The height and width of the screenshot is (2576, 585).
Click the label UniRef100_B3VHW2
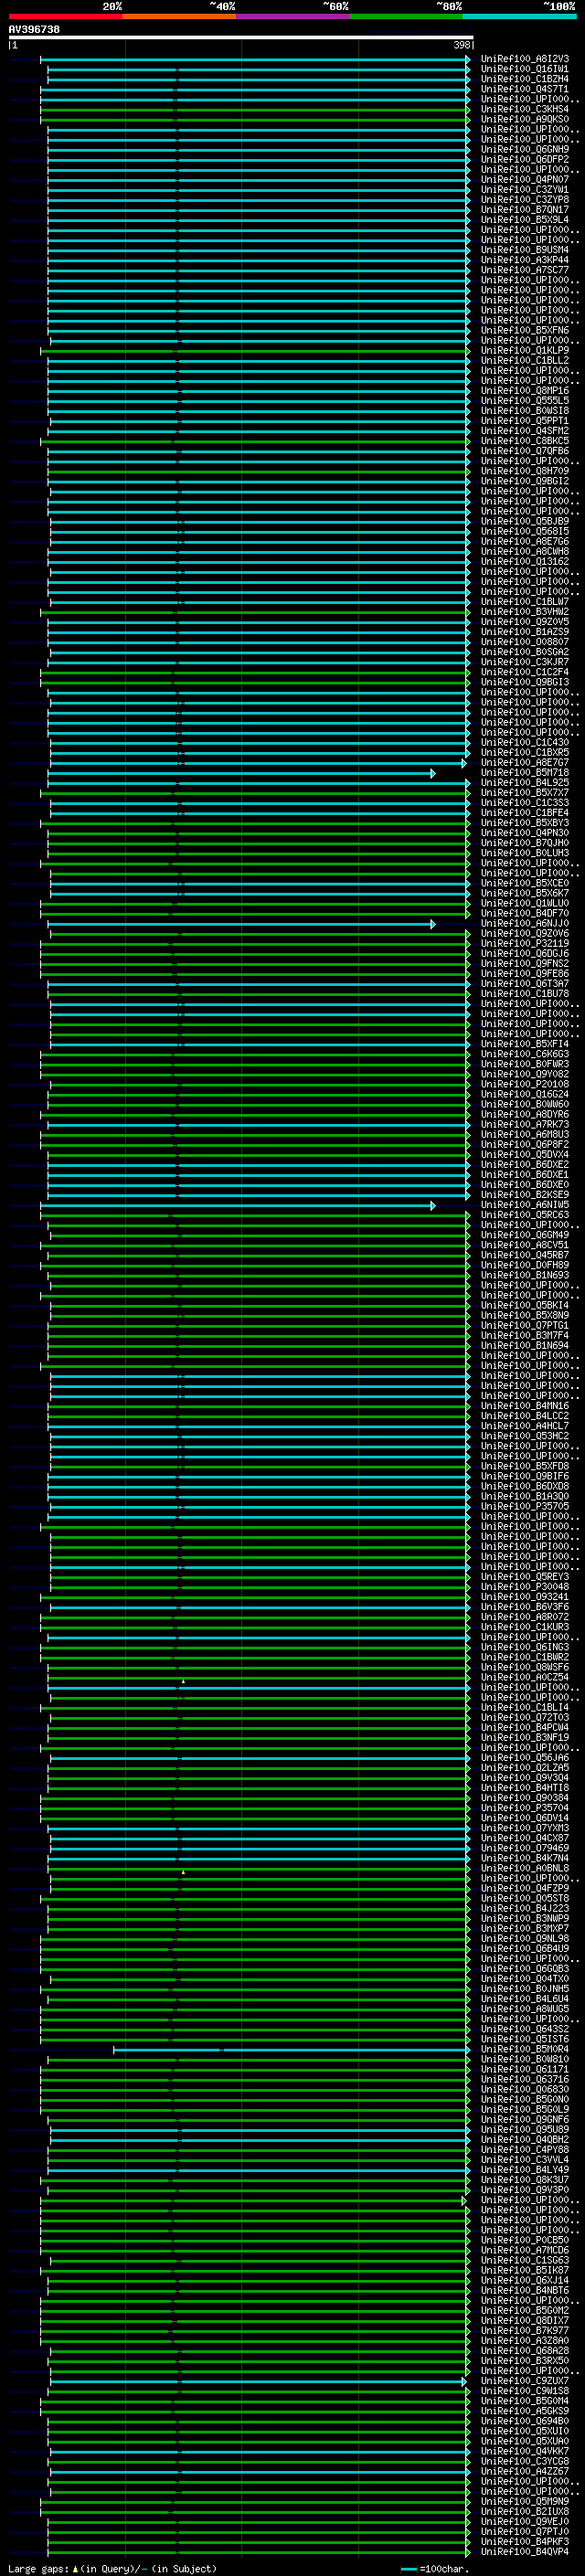[x=524, y=612]
